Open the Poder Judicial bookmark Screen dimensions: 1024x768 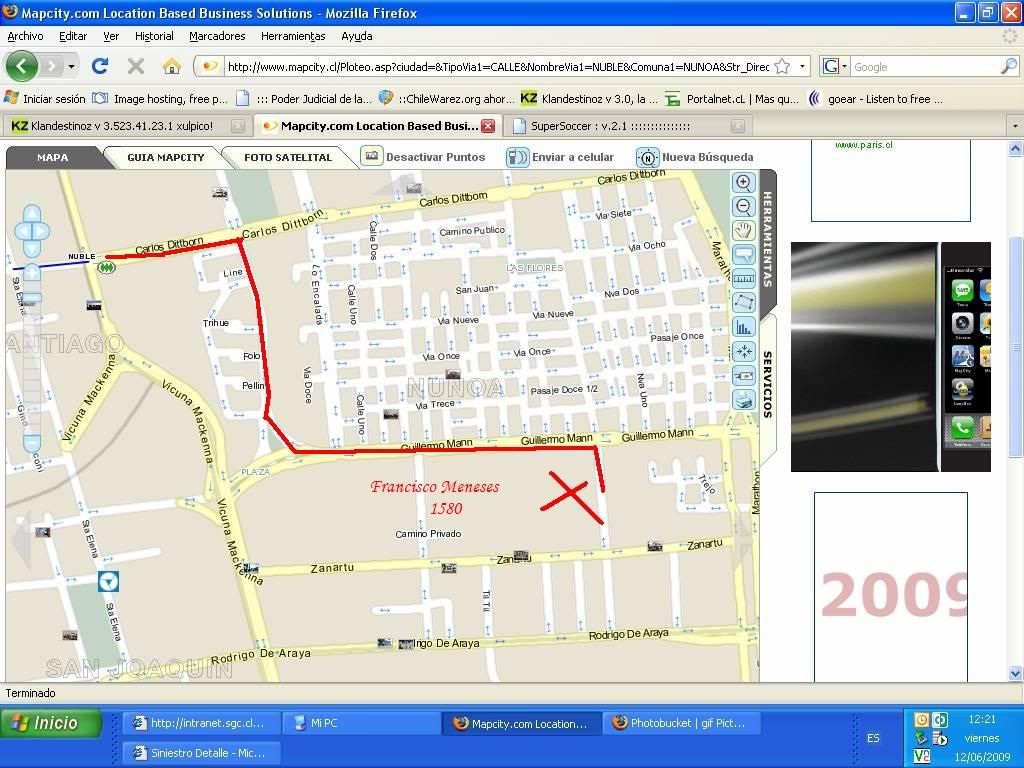point(304,99)
